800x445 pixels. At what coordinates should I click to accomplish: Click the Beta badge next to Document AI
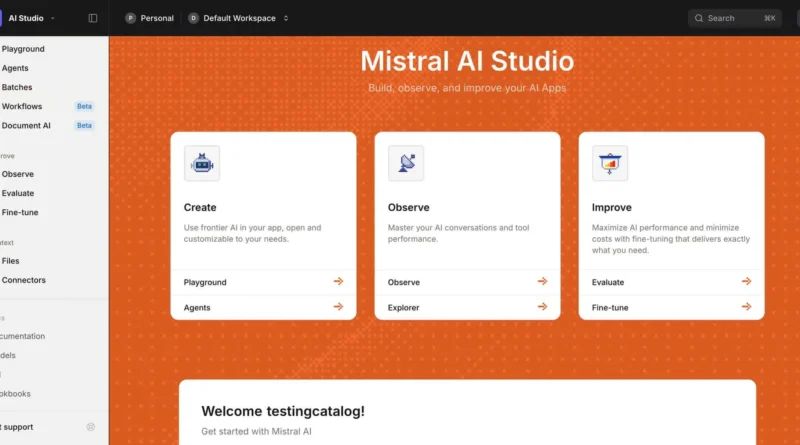[x=84, y=126]
